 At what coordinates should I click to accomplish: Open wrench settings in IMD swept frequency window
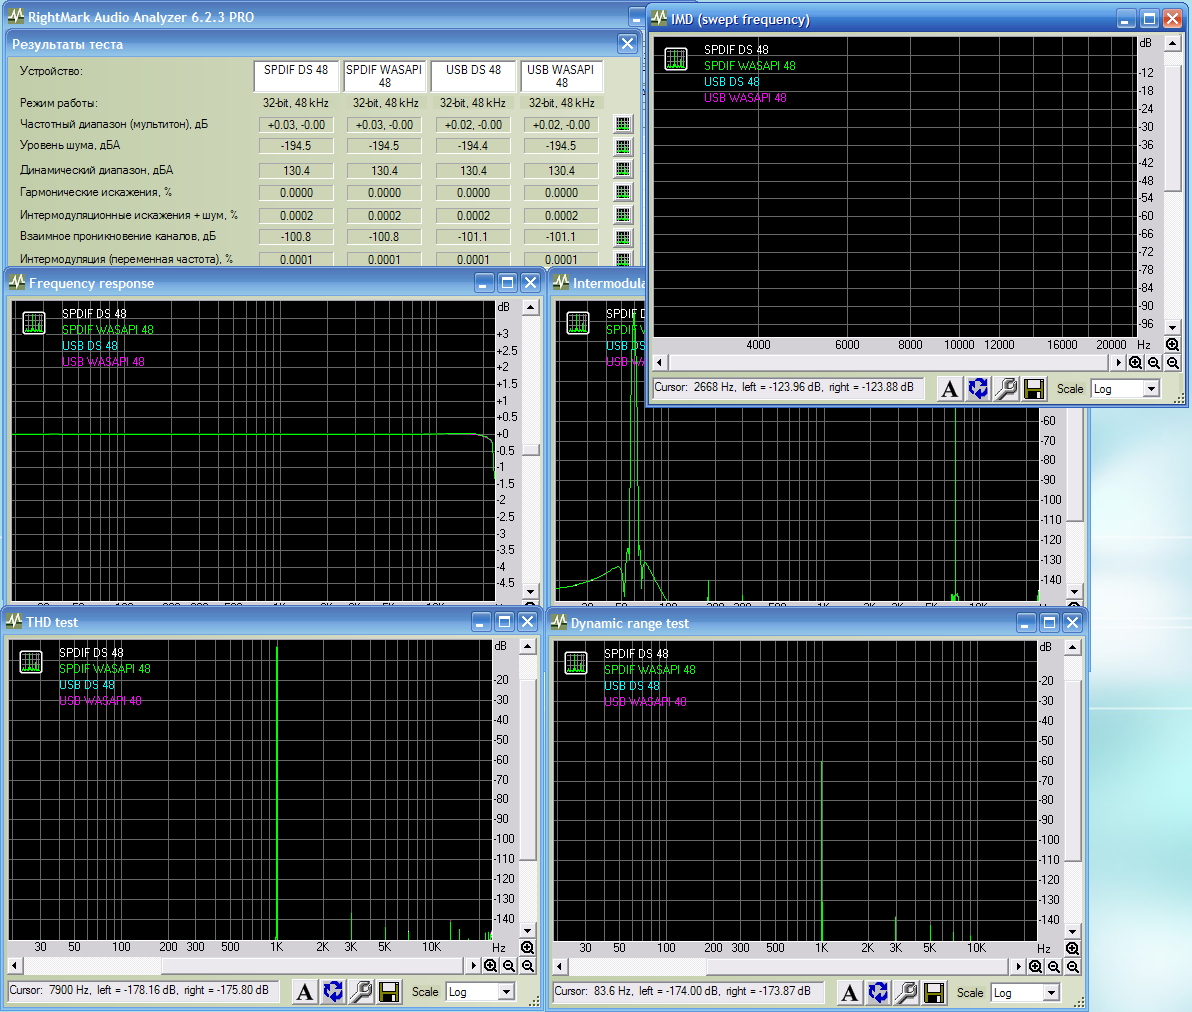click(x=1006, y=388)
